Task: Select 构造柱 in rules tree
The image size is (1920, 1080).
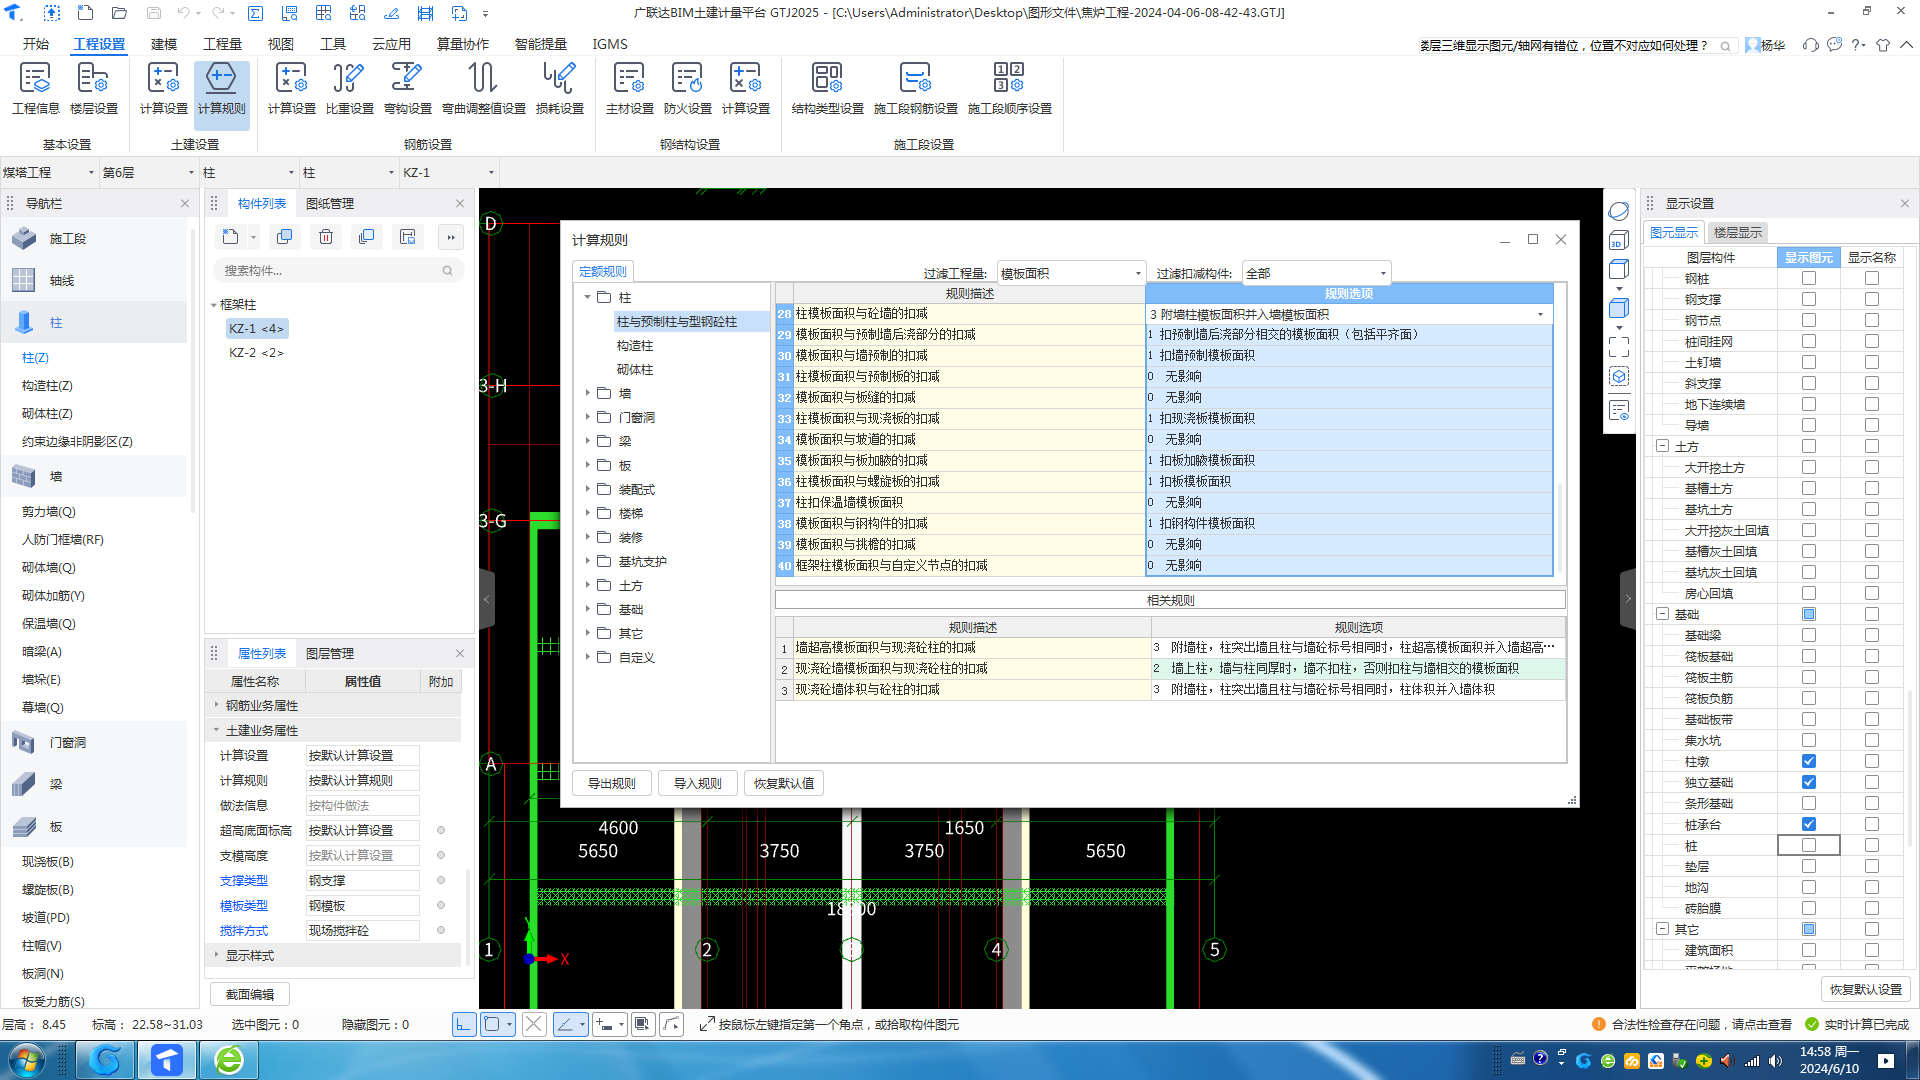Action: click(635, 346)
